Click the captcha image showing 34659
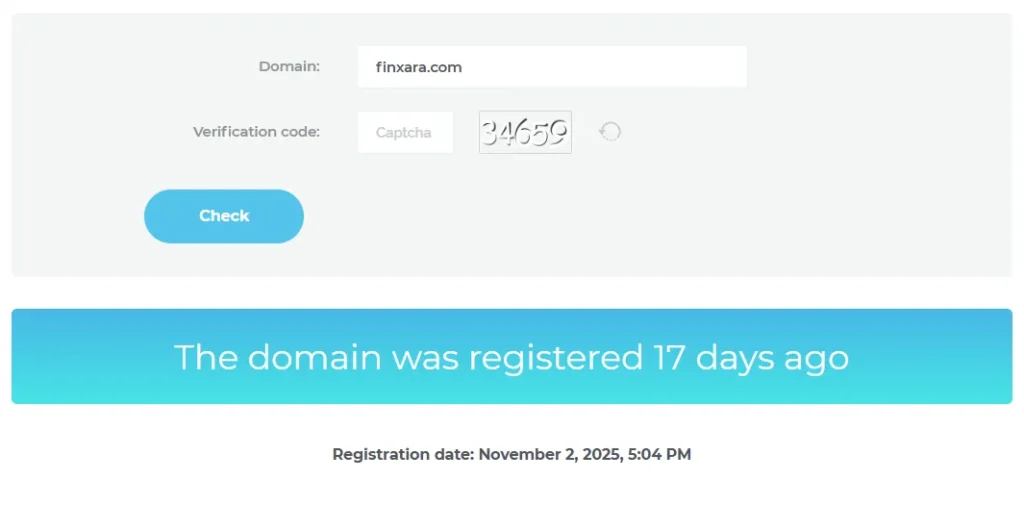 (525, 132)
